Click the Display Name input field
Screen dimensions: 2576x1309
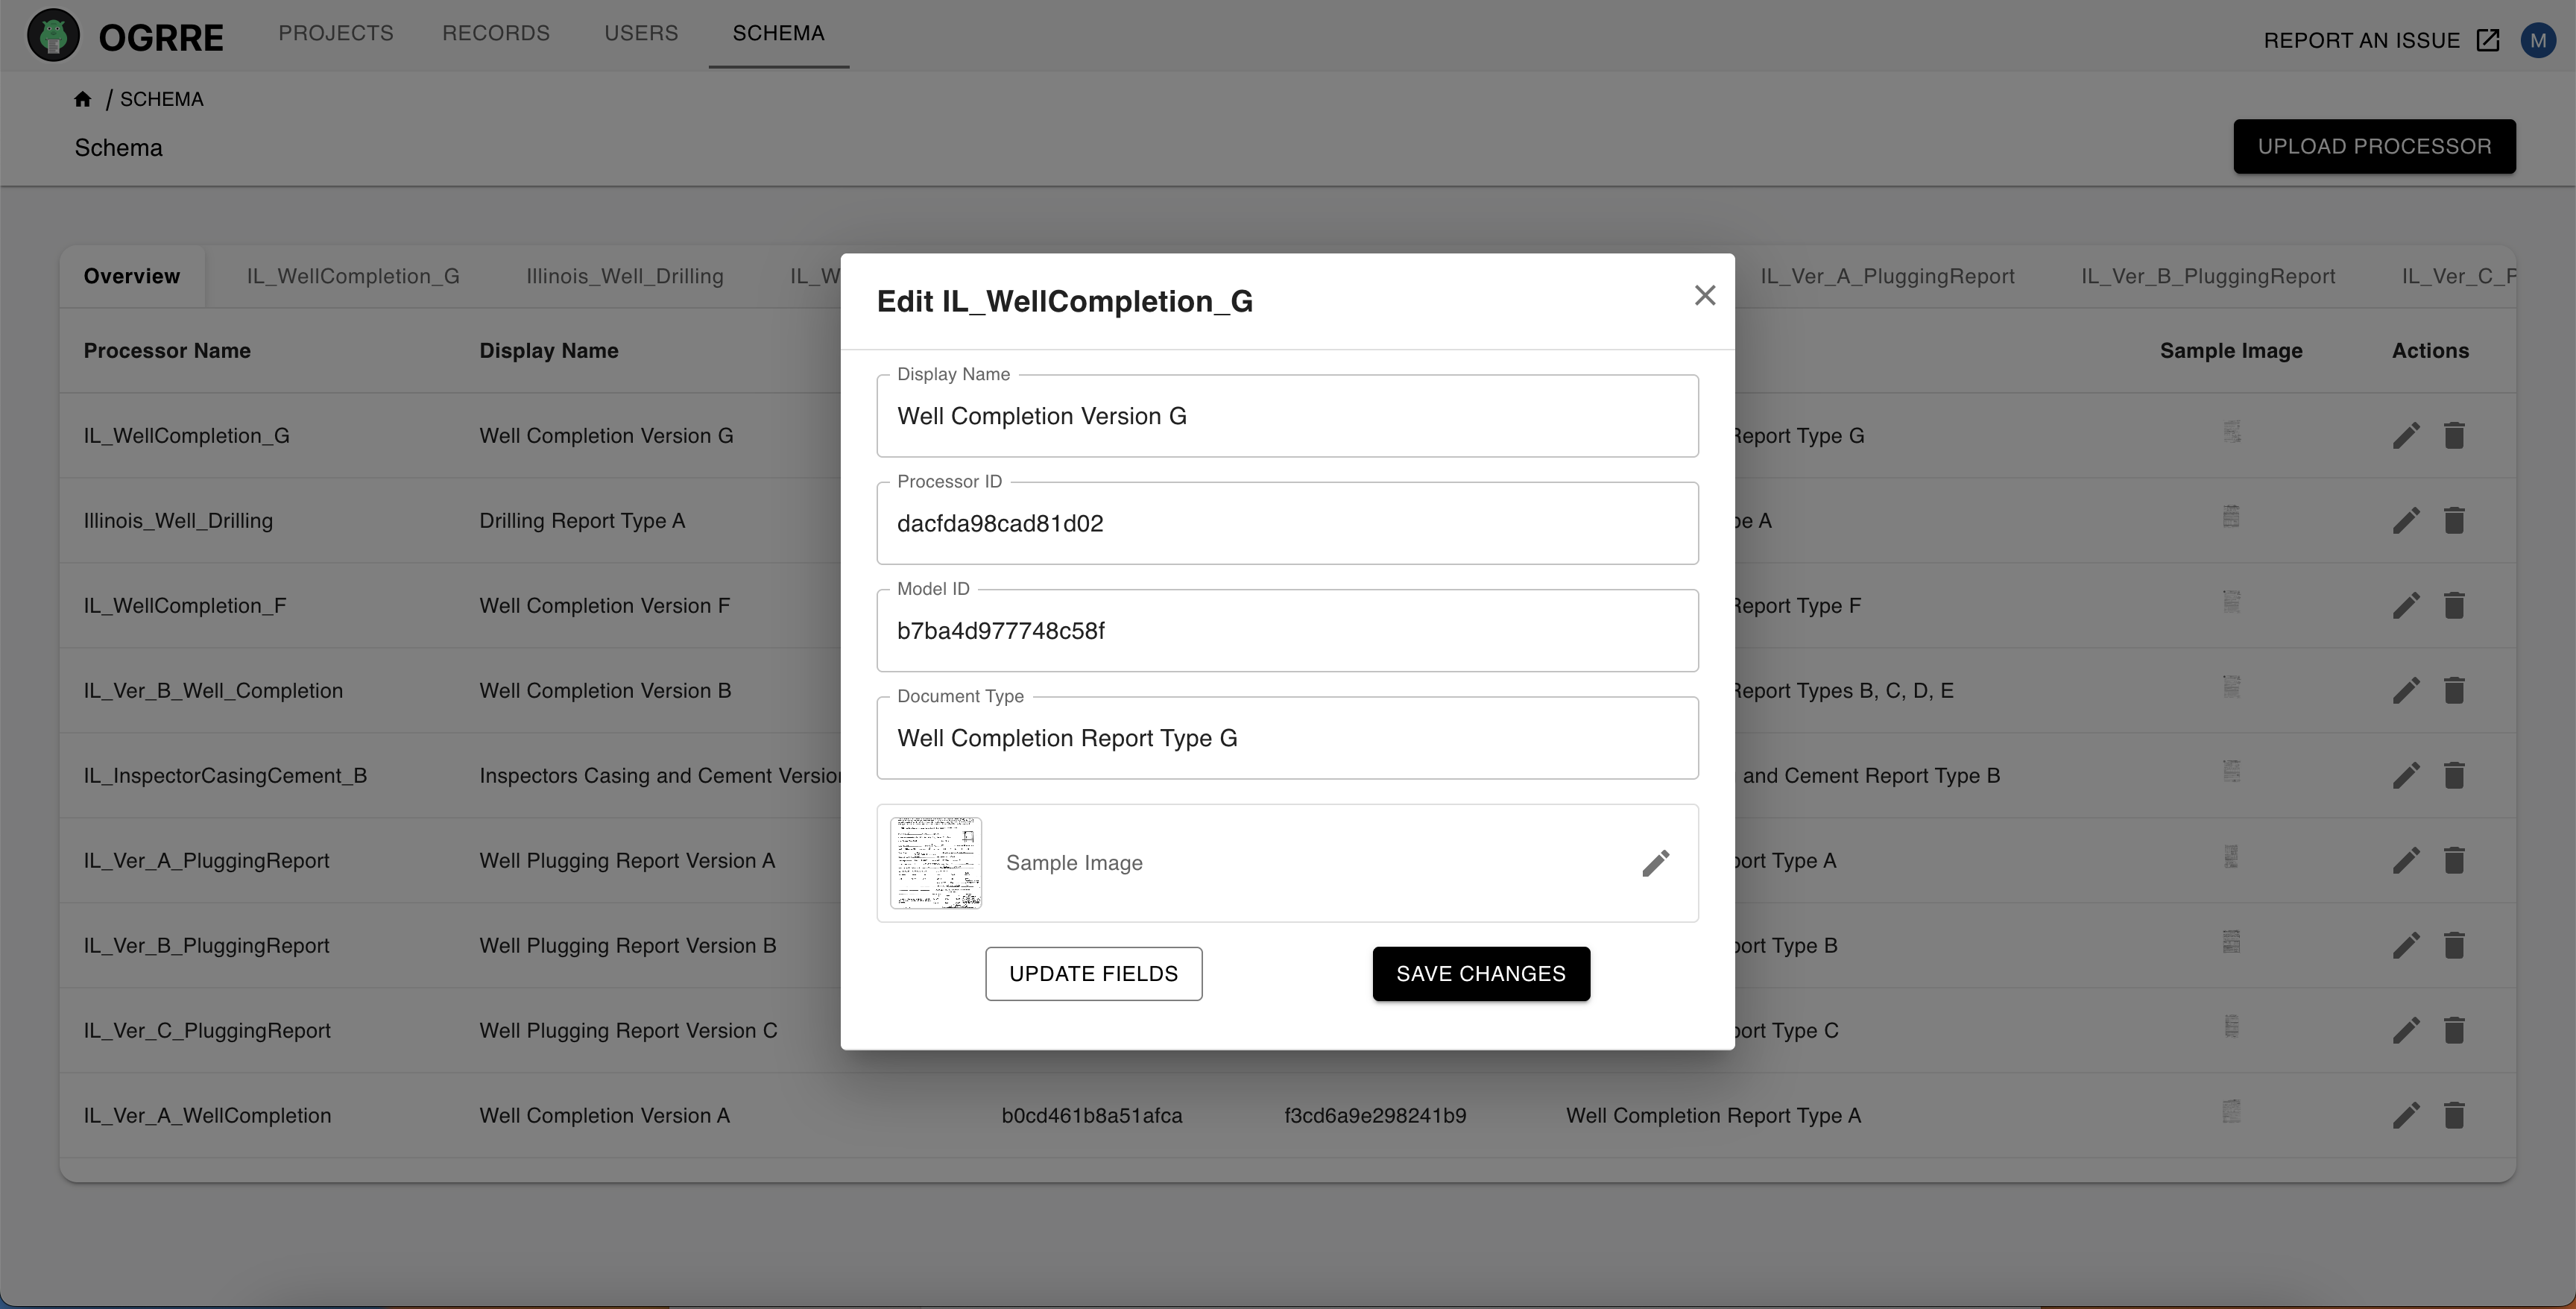[1286, 416]
